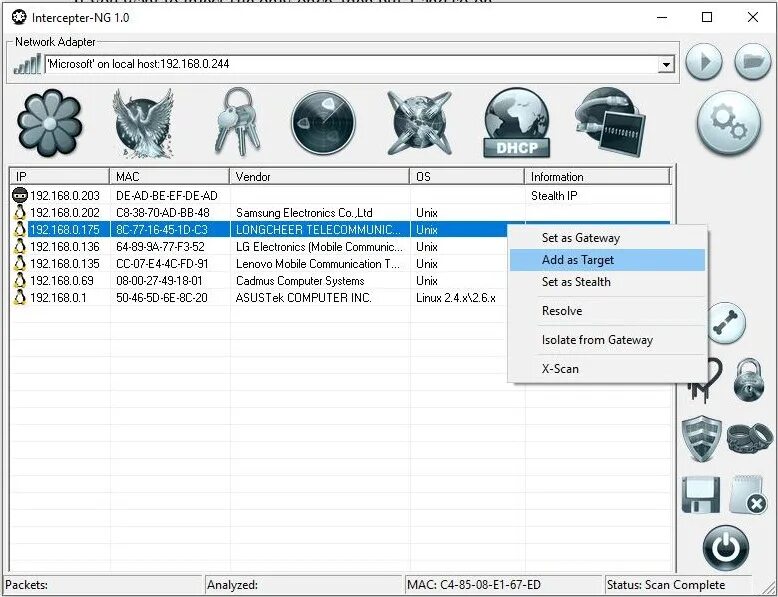
Task: Choose Add as Target from context menu
Action: pyautogui.click(x=607, y=260)
